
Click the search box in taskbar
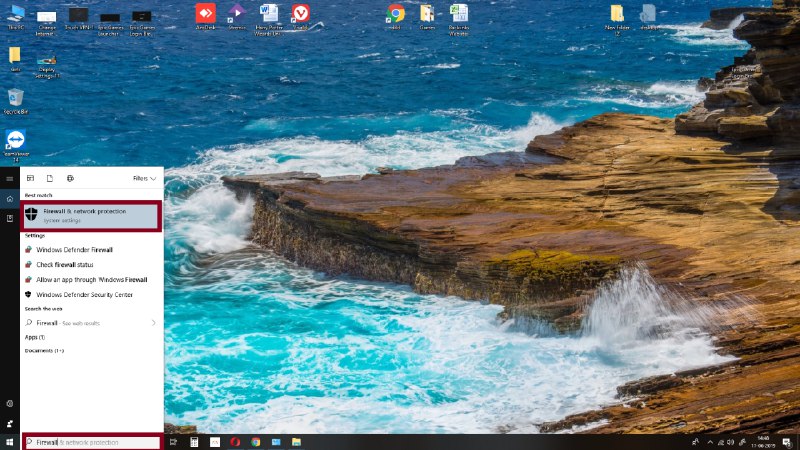[x=92, y=441]
